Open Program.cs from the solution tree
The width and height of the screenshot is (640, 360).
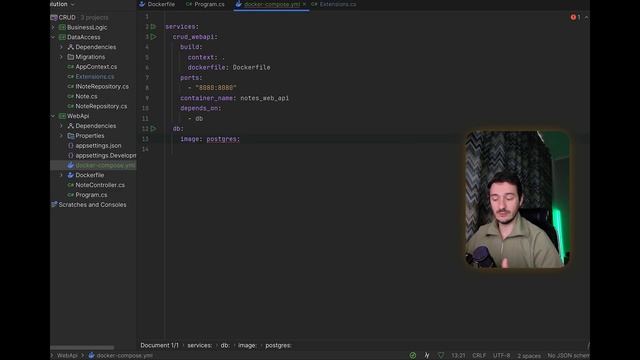click(91, 195)
